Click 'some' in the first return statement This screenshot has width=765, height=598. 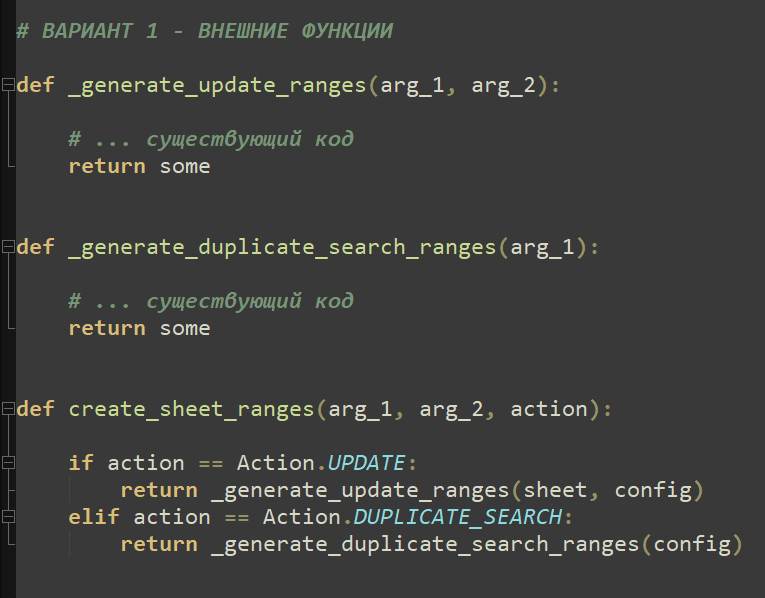click(185, 166)
